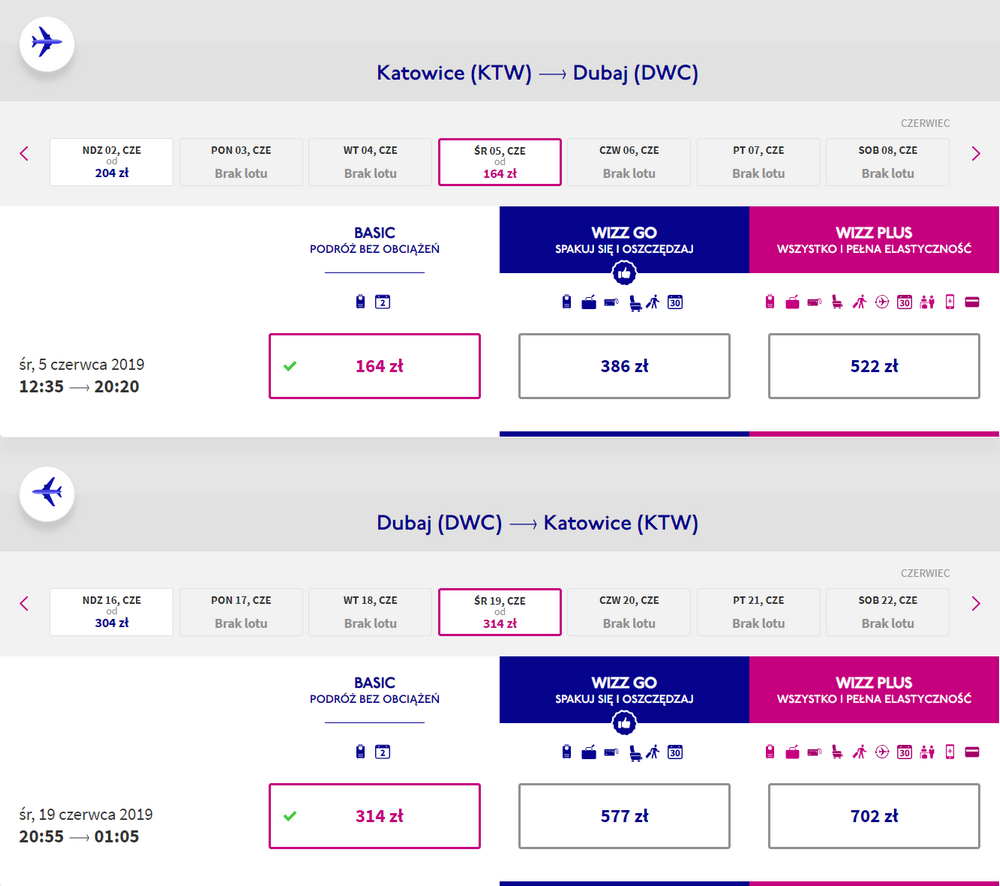
Task: Select the 164 zł BASIC fare option
Action: pos(374,366)
